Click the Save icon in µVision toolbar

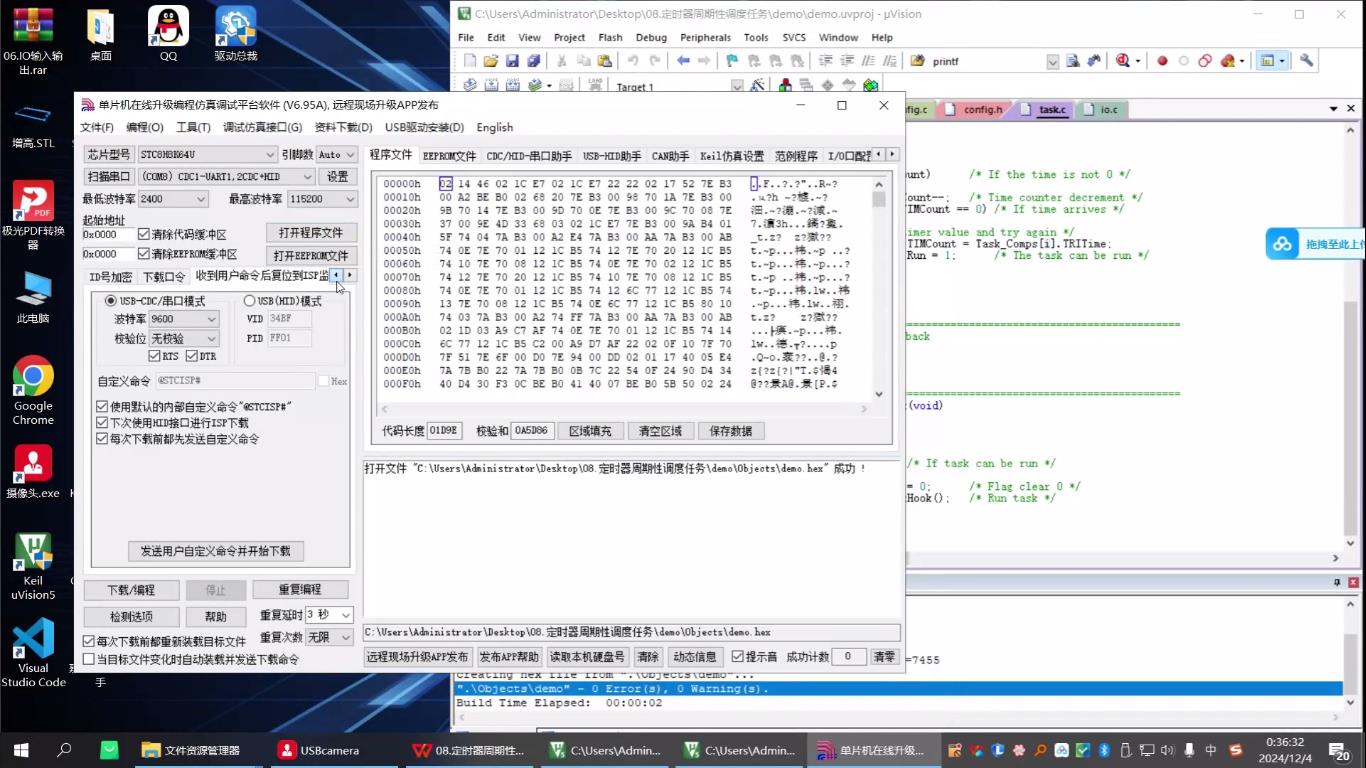[x=512, y=61]
